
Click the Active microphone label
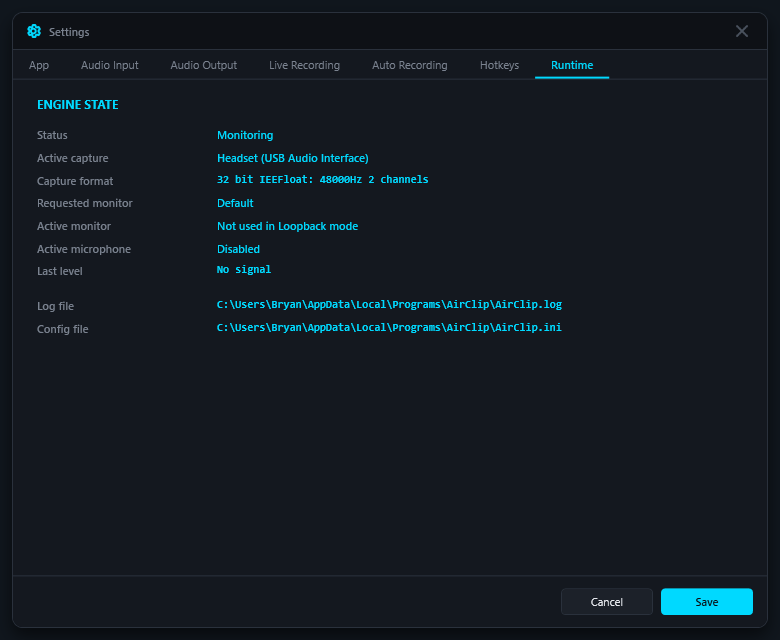click(84, 249)
